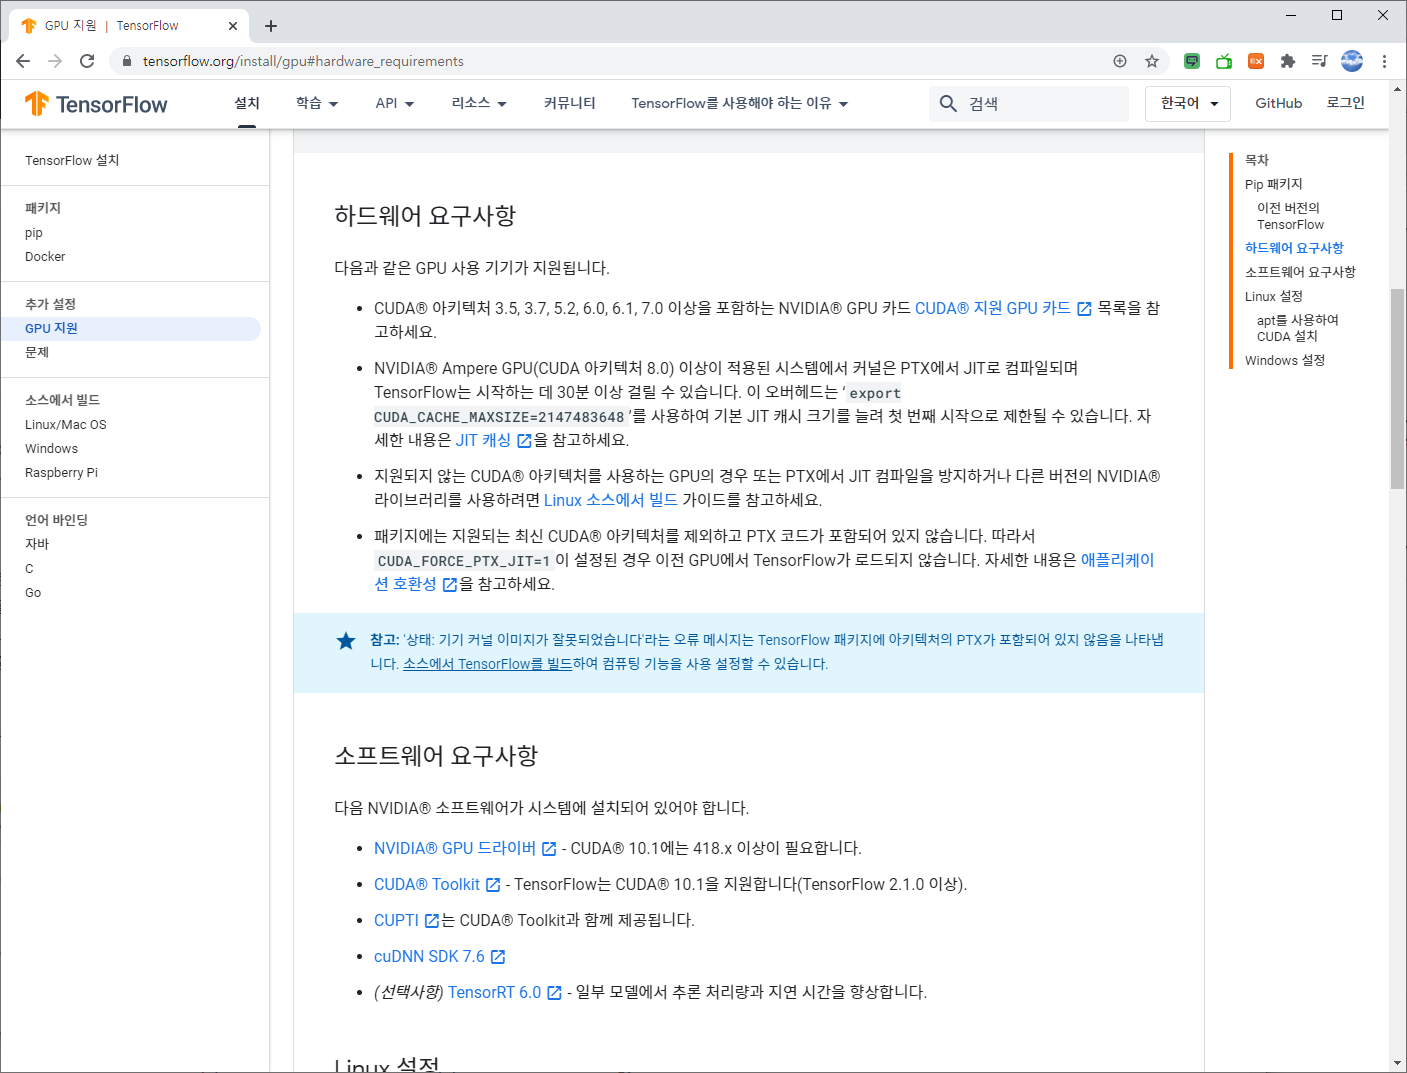Click the site lock icon in address bar
The height and width of the screenshot is (1073, 1407).
pos(126,61)
